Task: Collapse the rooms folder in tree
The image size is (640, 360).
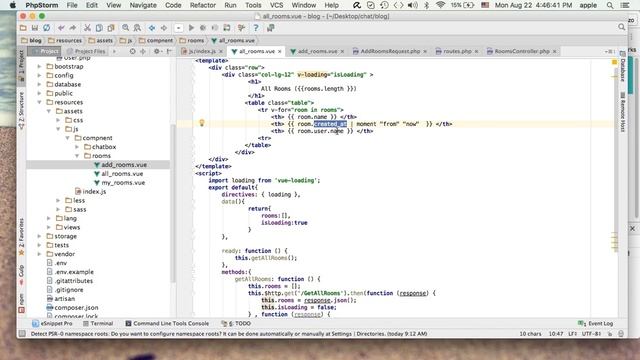Action: coord(77,156)
